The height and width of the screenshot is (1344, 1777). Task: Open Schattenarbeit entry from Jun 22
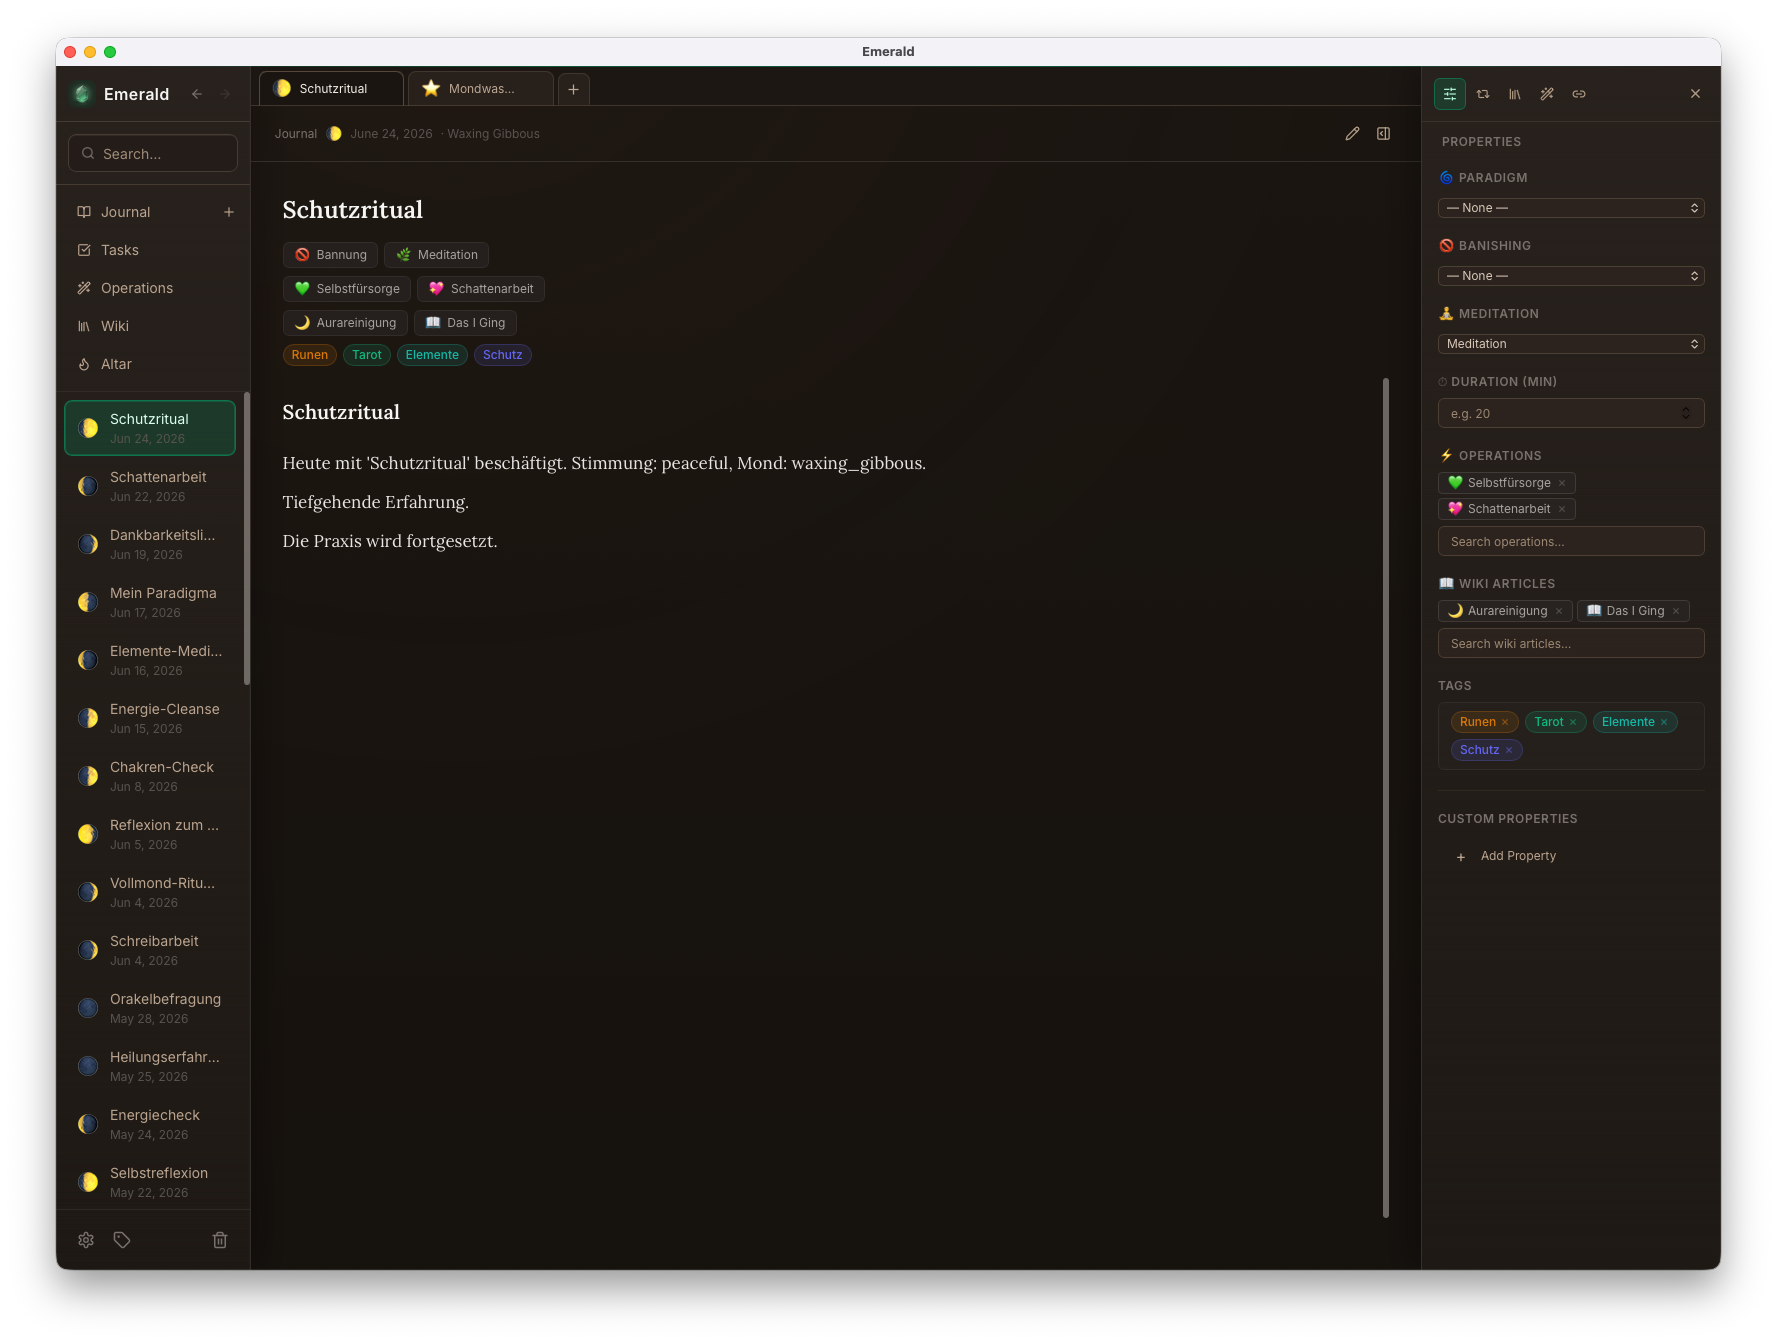tap(150, 486)
